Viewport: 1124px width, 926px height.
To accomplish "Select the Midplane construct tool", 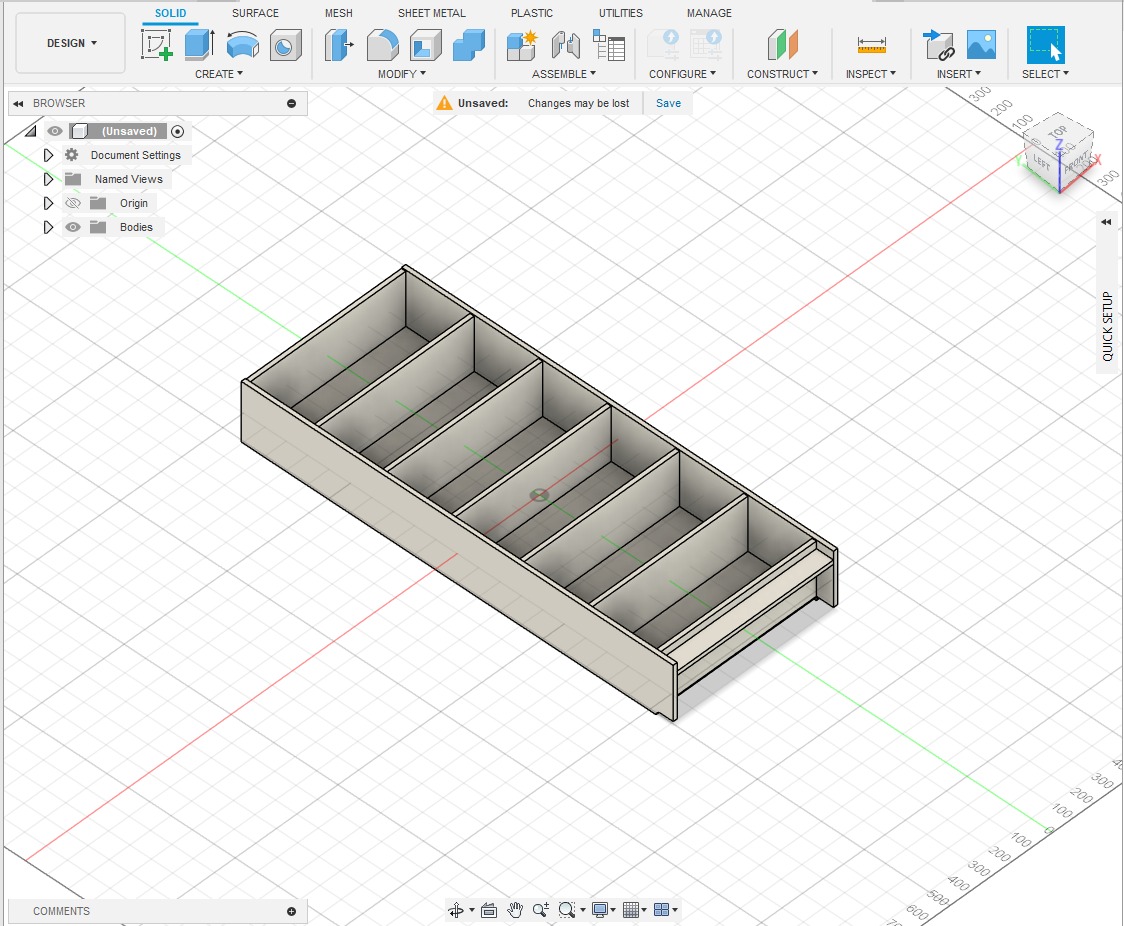I will pos(782,44).
